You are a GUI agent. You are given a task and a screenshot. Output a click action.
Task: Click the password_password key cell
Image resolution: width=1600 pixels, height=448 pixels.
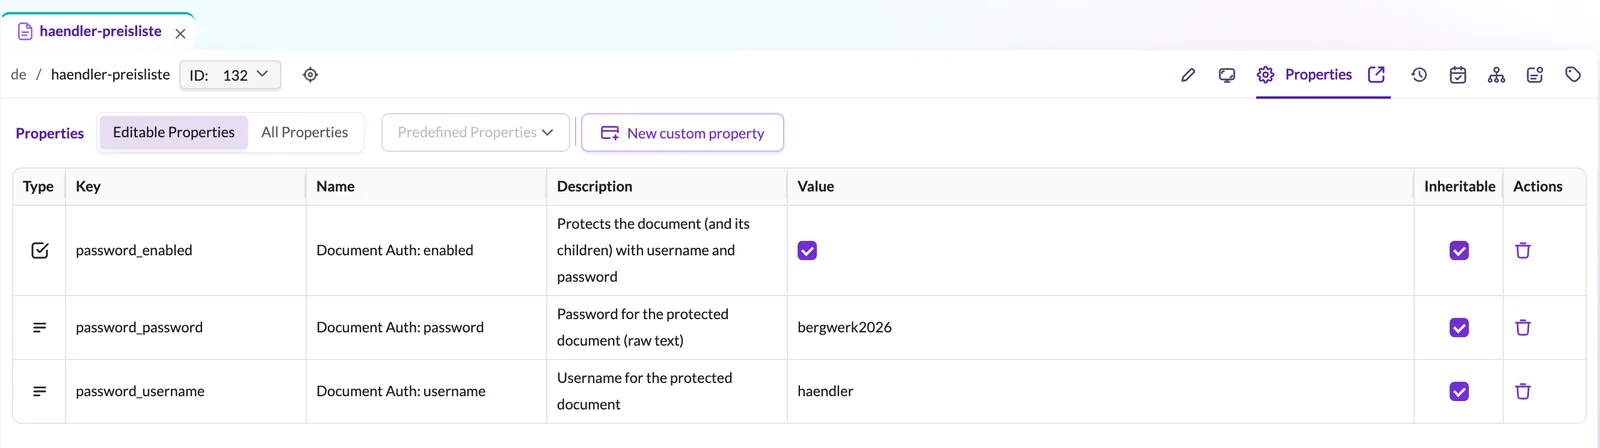click(186, 328)
